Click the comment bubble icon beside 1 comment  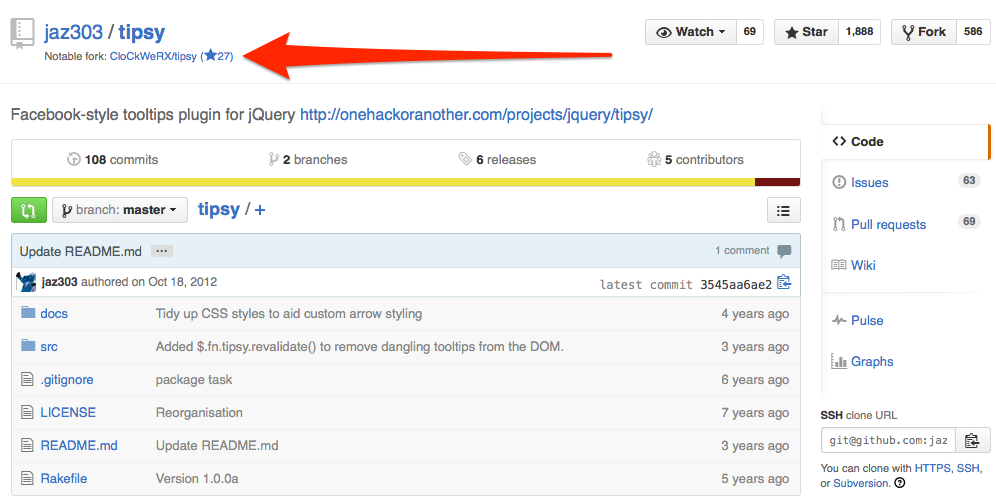pos(784,251)
